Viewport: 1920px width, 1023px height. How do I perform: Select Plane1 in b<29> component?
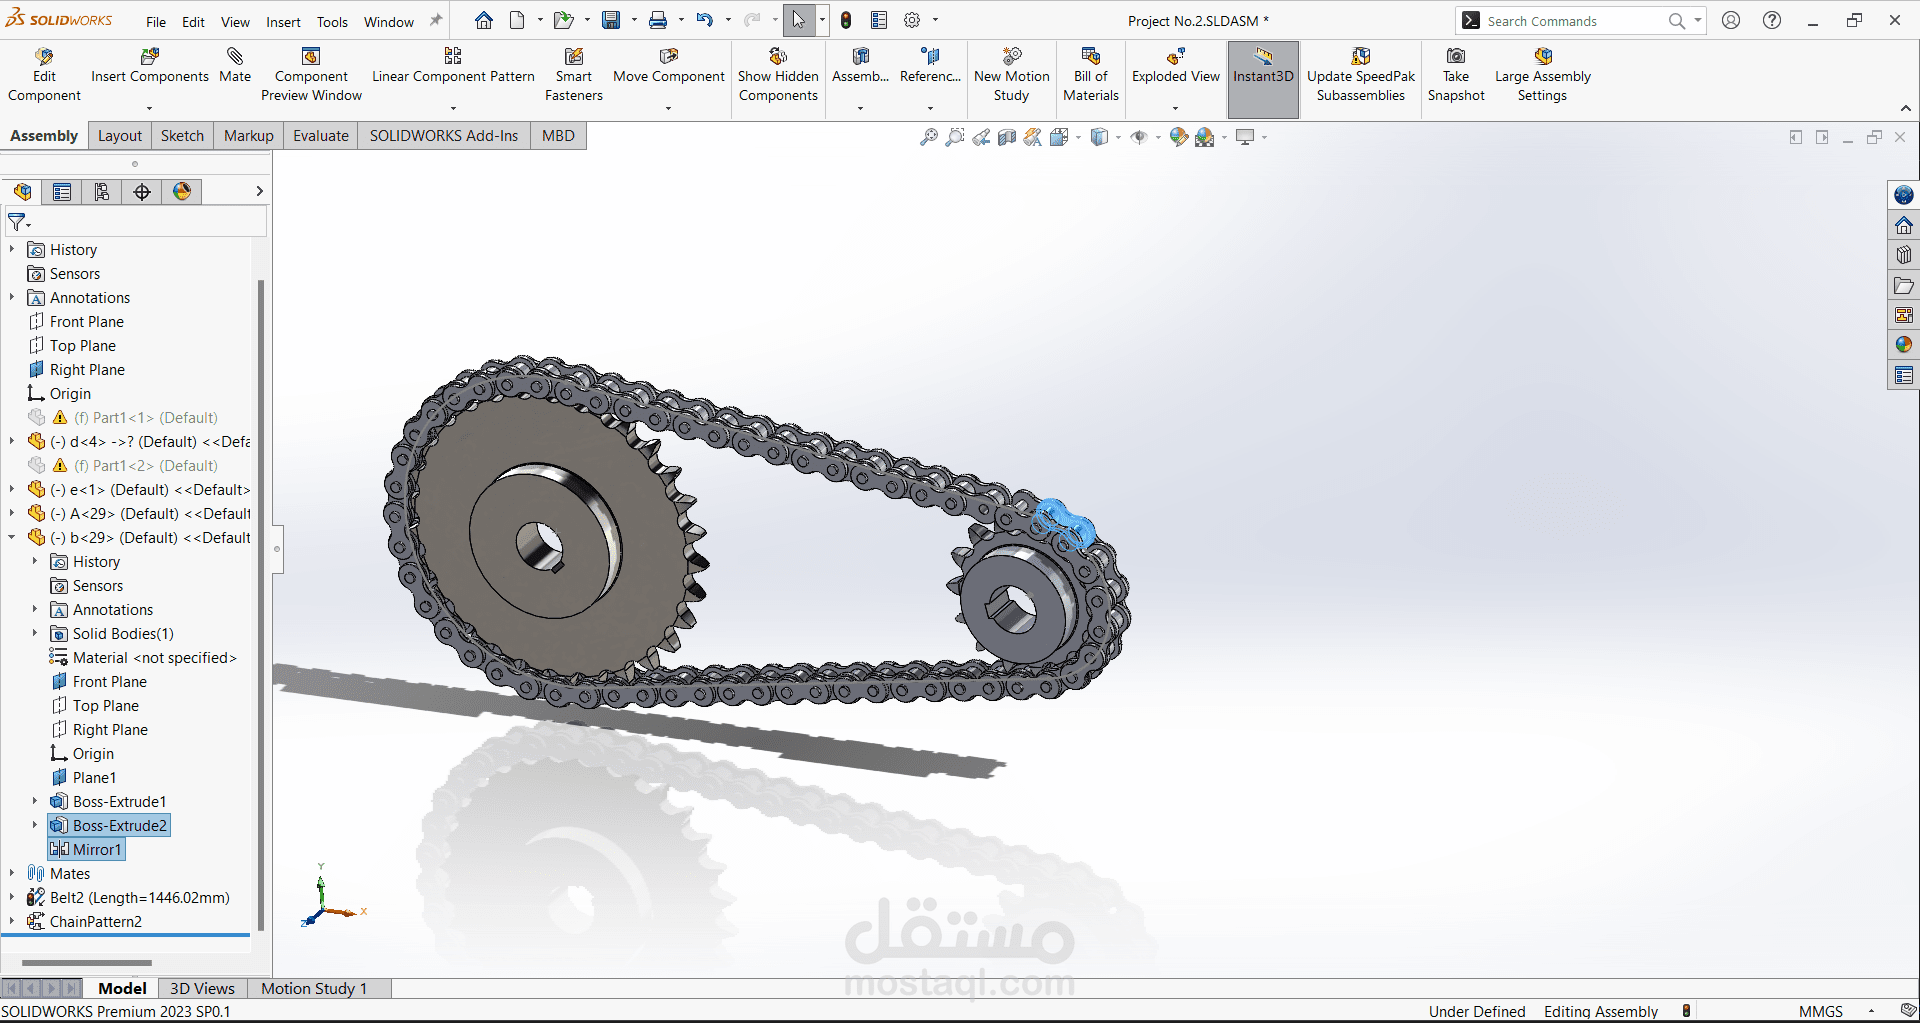(84, 777)
